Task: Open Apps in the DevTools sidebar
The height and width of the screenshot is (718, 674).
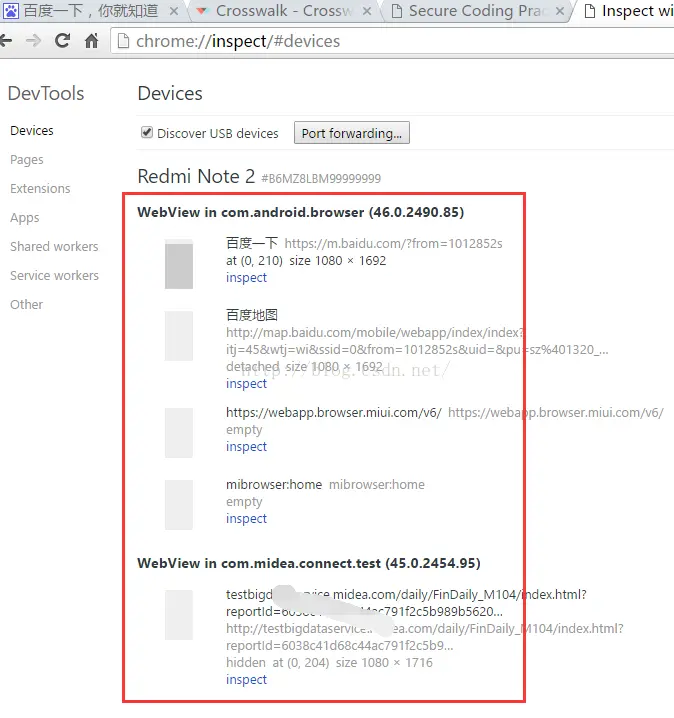Action: coord(25,218)
